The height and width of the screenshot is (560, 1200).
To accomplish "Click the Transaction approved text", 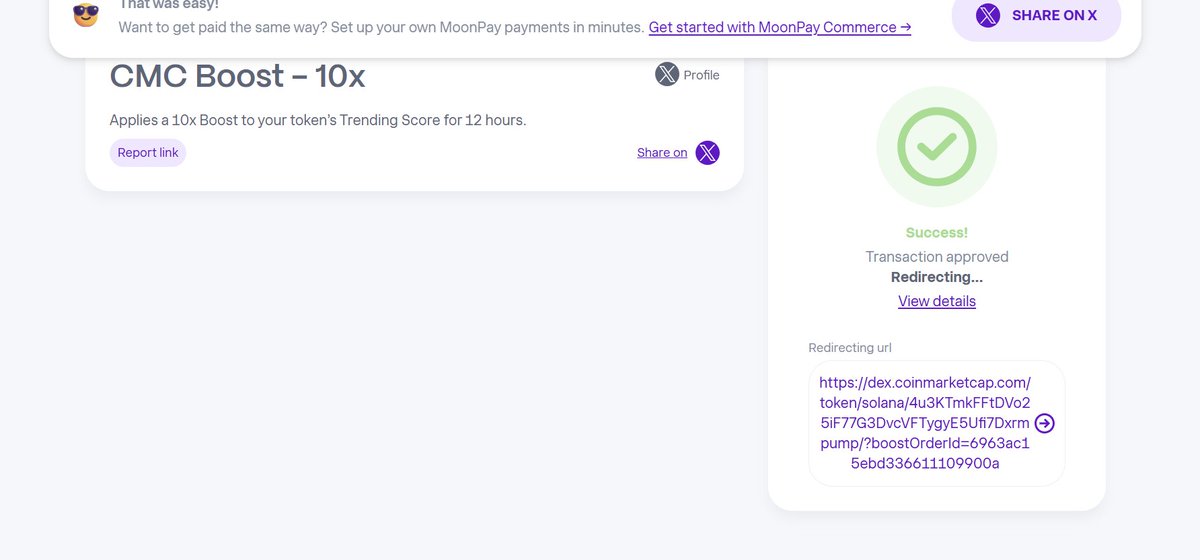I will tap(937, 257).
